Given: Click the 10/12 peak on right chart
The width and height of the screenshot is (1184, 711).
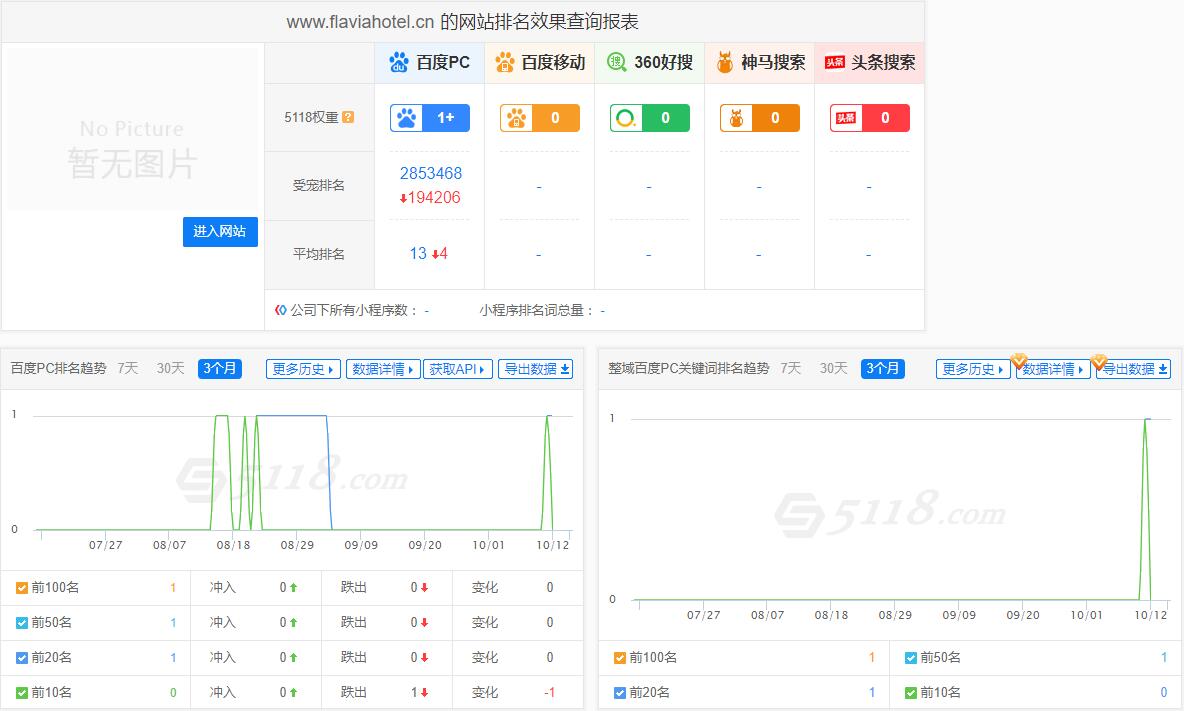Looking at the screenshot, I should (x=1146, y=420).
